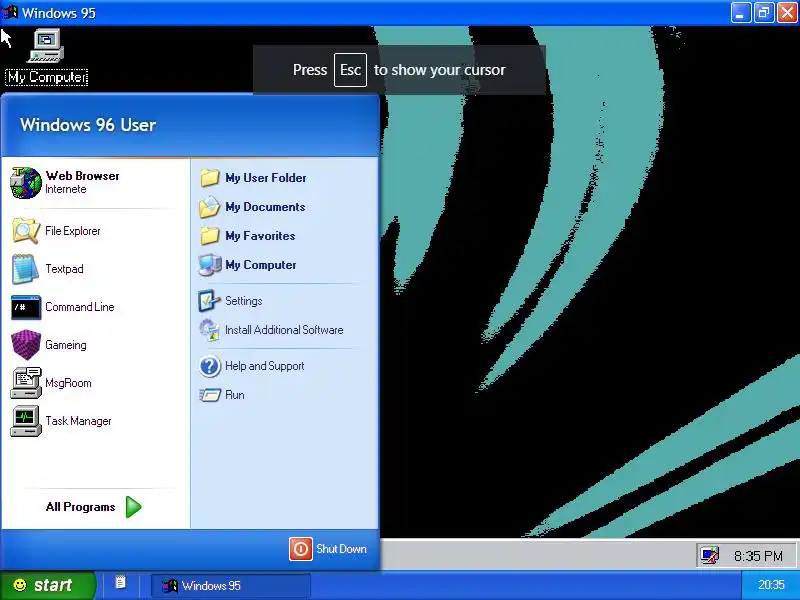Click the 20:35 taskbar clock
The width and height of the screenshot is (800, 600).
[x=771, y=585]
